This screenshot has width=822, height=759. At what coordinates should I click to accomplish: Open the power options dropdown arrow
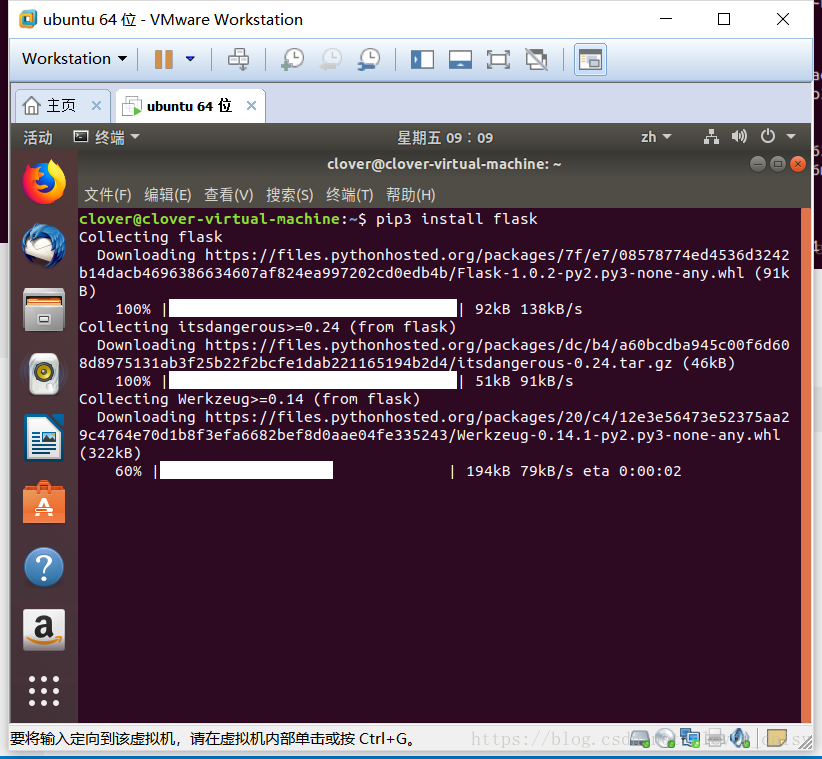coord(190,59)
